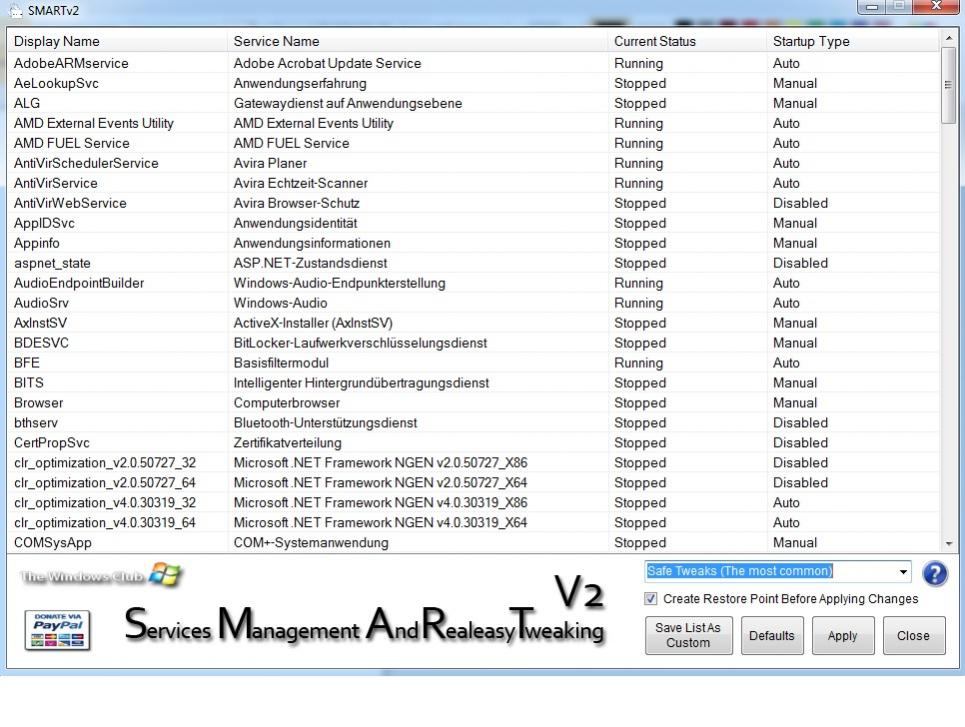Click the scrollbar up arrow
The image size is (965, 727).
(948, 38)
